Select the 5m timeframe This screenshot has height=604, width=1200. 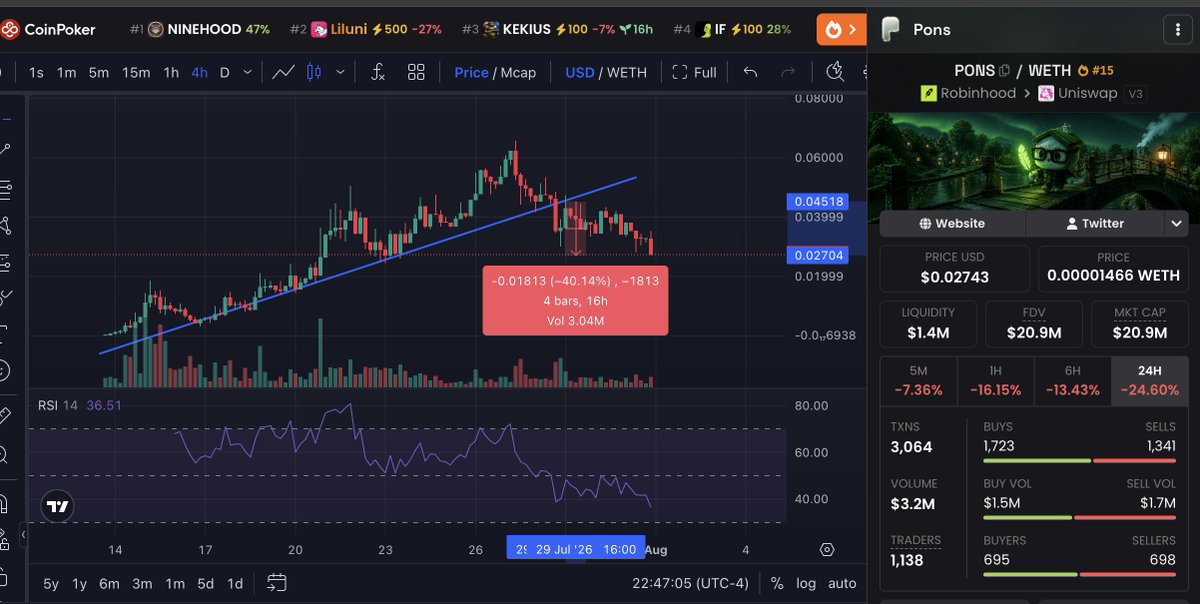pyautogui.click(x=98, y=72)
